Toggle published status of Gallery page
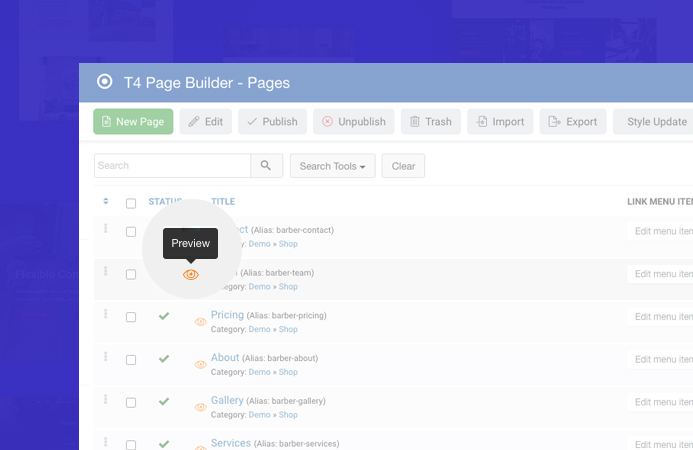Viewport: 693px width, 450px height. 164,401
